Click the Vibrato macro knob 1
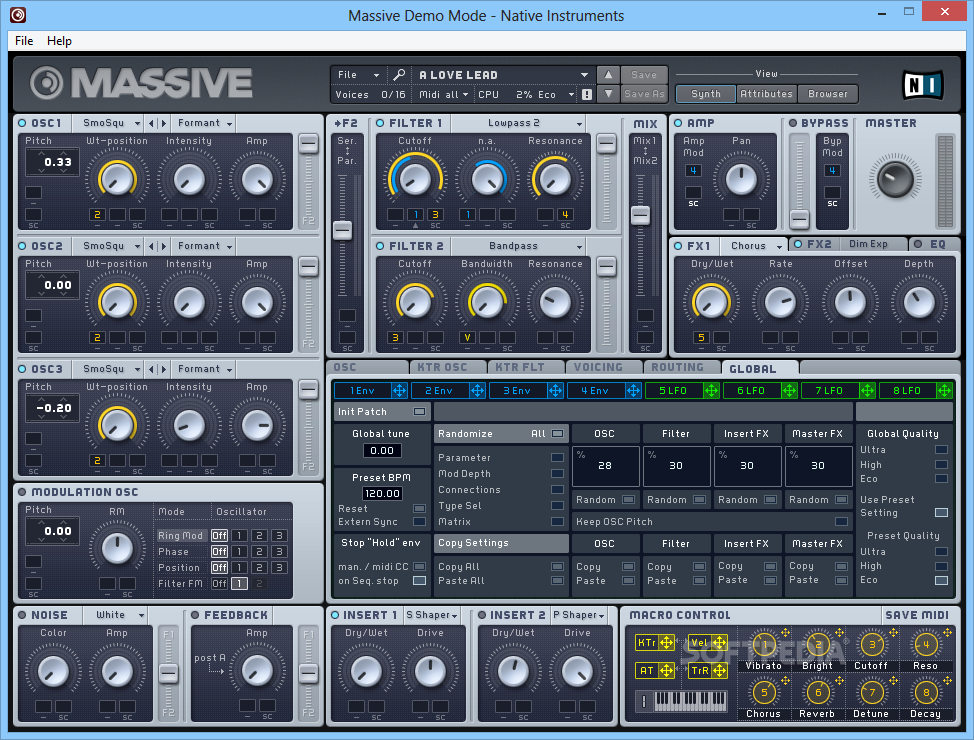This screenshot has height=740, width=974. [764, 644]
